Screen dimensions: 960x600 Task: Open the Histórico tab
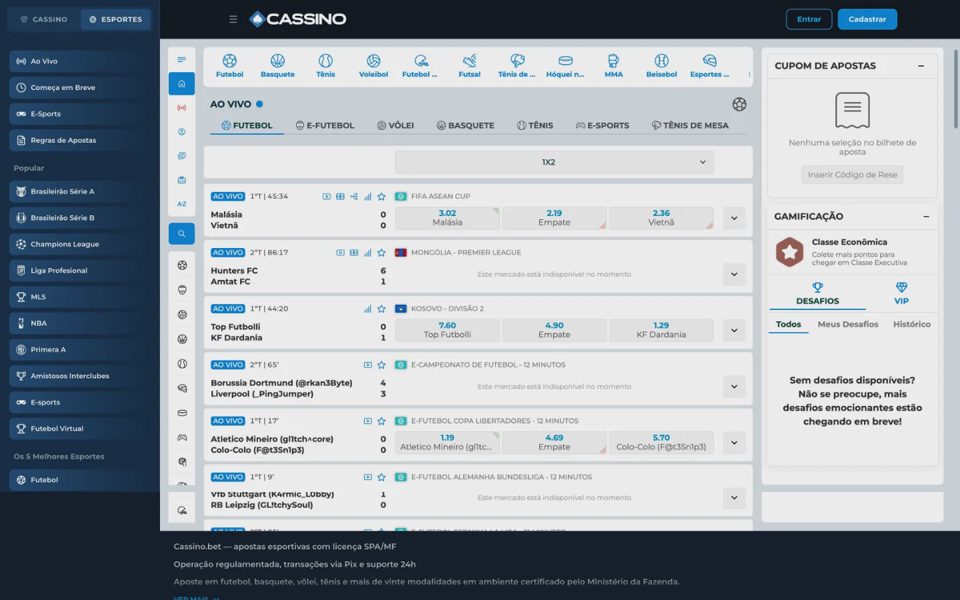[912, 324]
